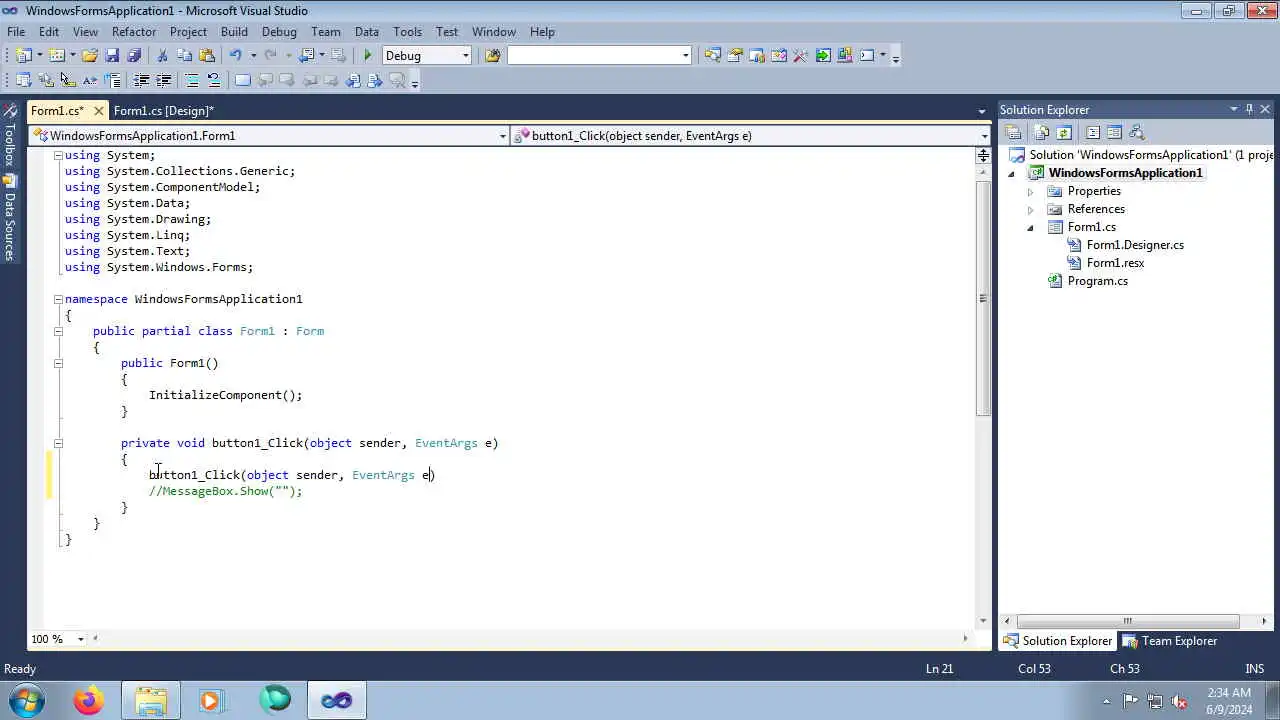Click View Class Diagram icon in Solution Explorer

[1136, 132]
